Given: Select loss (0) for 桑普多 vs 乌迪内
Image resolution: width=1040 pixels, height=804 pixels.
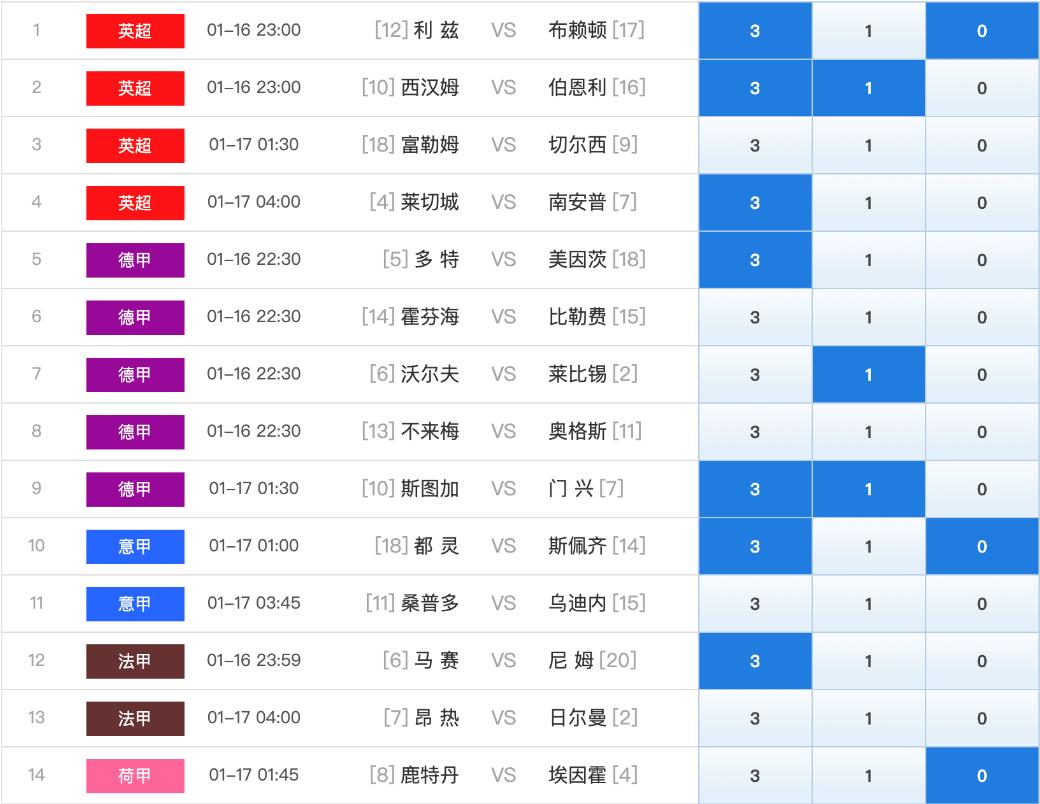Looking at the screenshot, I should 982,604.
